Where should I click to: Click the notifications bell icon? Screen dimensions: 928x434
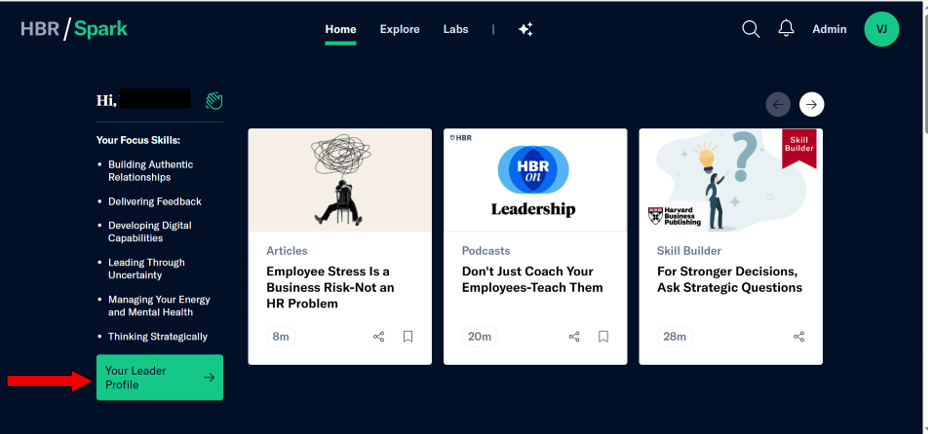pyautogui.click(x=786, y=29)
